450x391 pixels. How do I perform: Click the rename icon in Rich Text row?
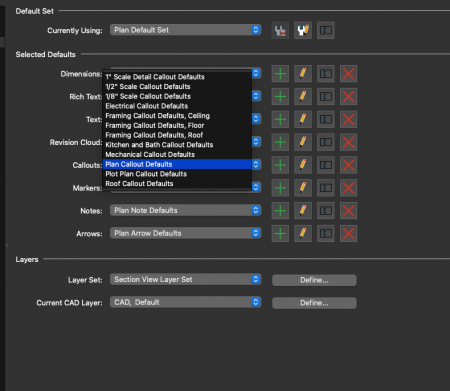(326, 97)
